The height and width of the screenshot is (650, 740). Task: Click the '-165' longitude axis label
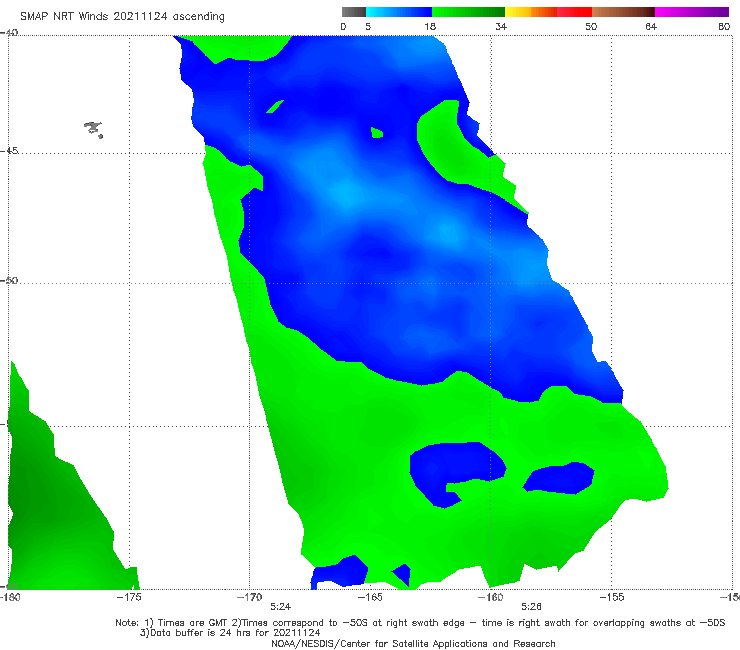pos(370,597)
